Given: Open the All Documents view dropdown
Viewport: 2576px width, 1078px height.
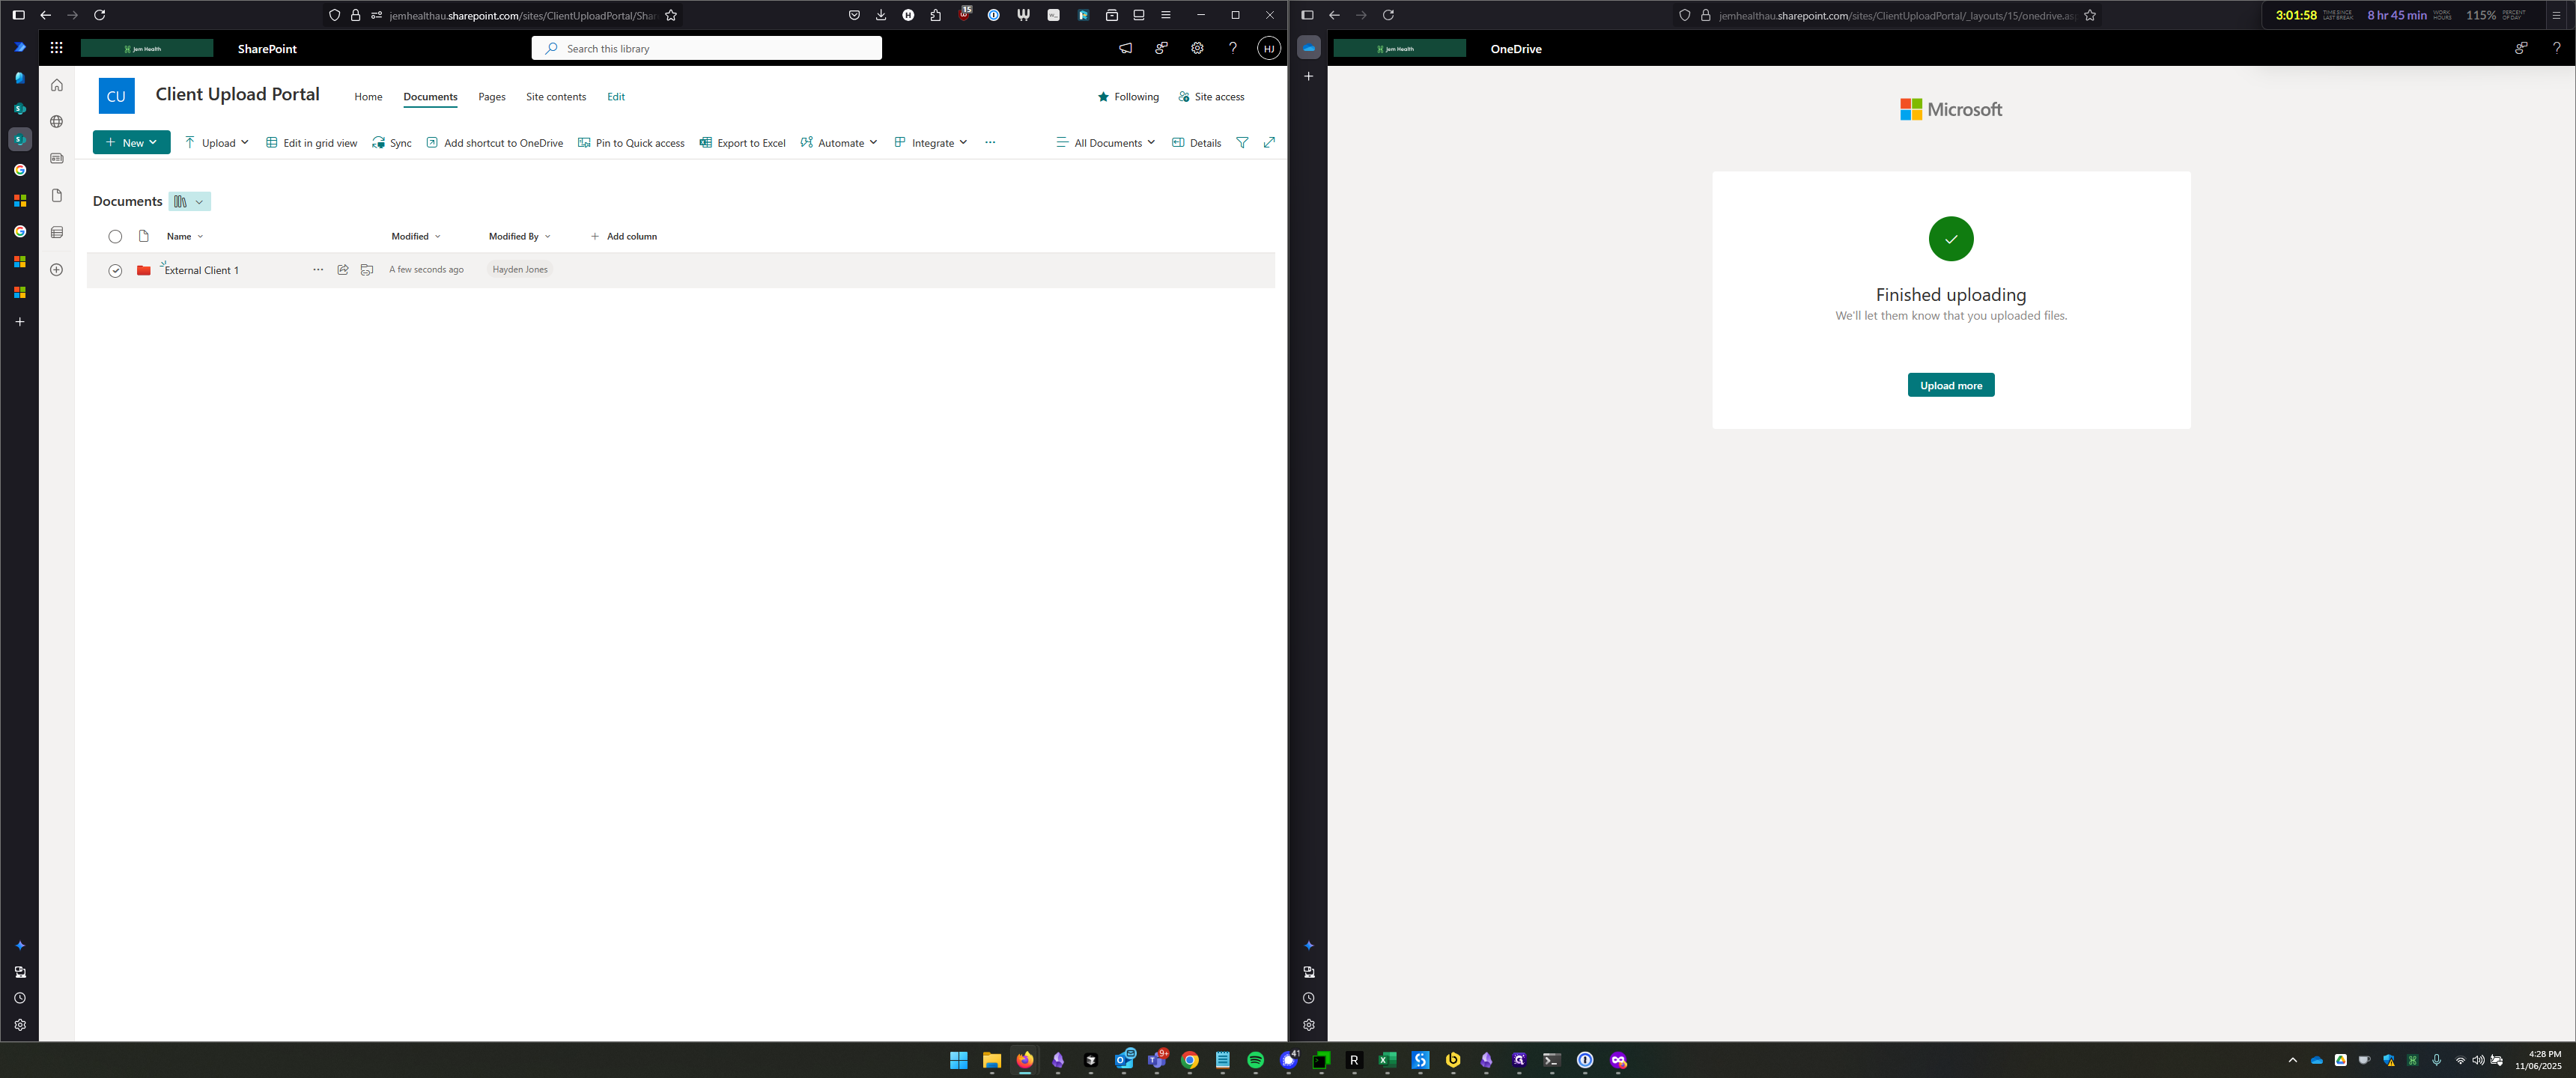Looking at the screenshot, I should (x=1106, y=143).
